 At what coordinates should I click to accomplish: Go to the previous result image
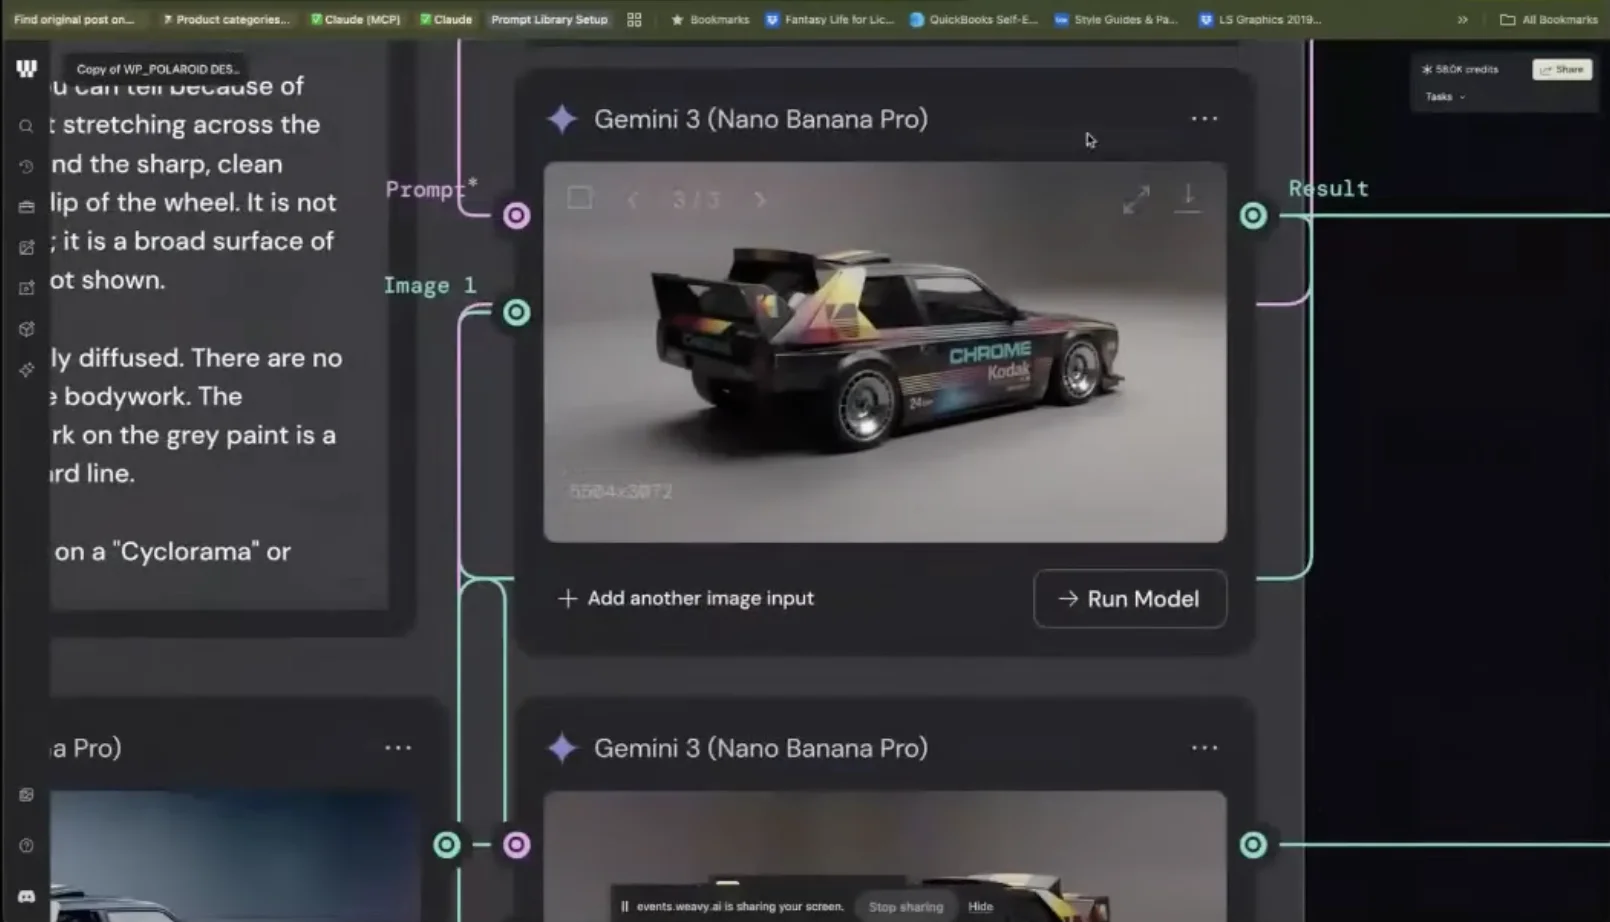pos(633,200)
